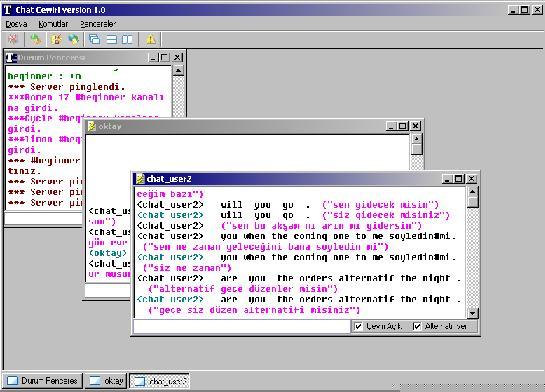Image resolution: width=545 pixels, height=392 pixels.
Task: Click the scroll-up arrow in chat_user2 window
Action: point(472,192)
